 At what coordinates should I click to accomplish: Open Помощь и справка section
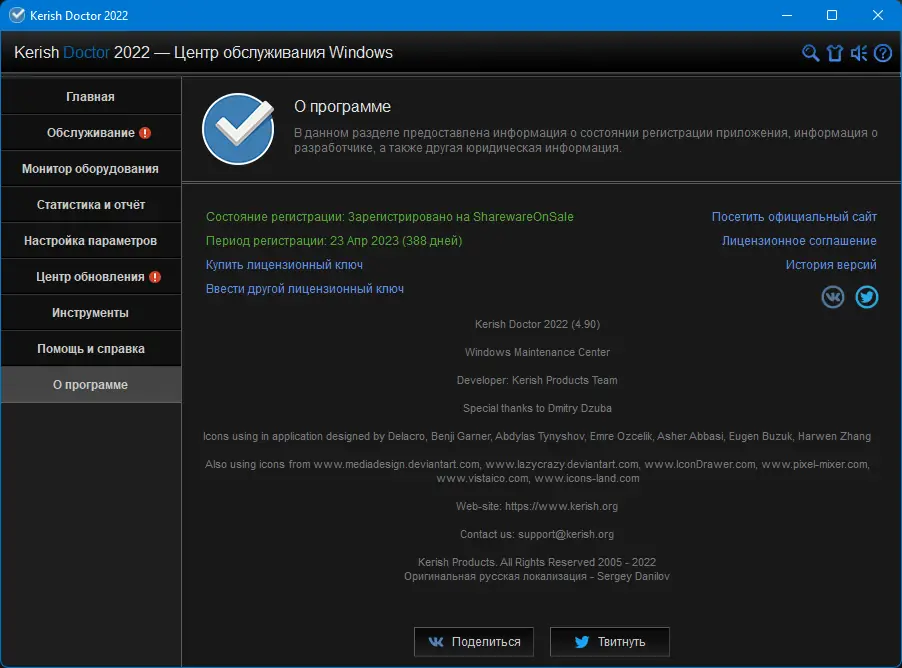click(91, 349)
